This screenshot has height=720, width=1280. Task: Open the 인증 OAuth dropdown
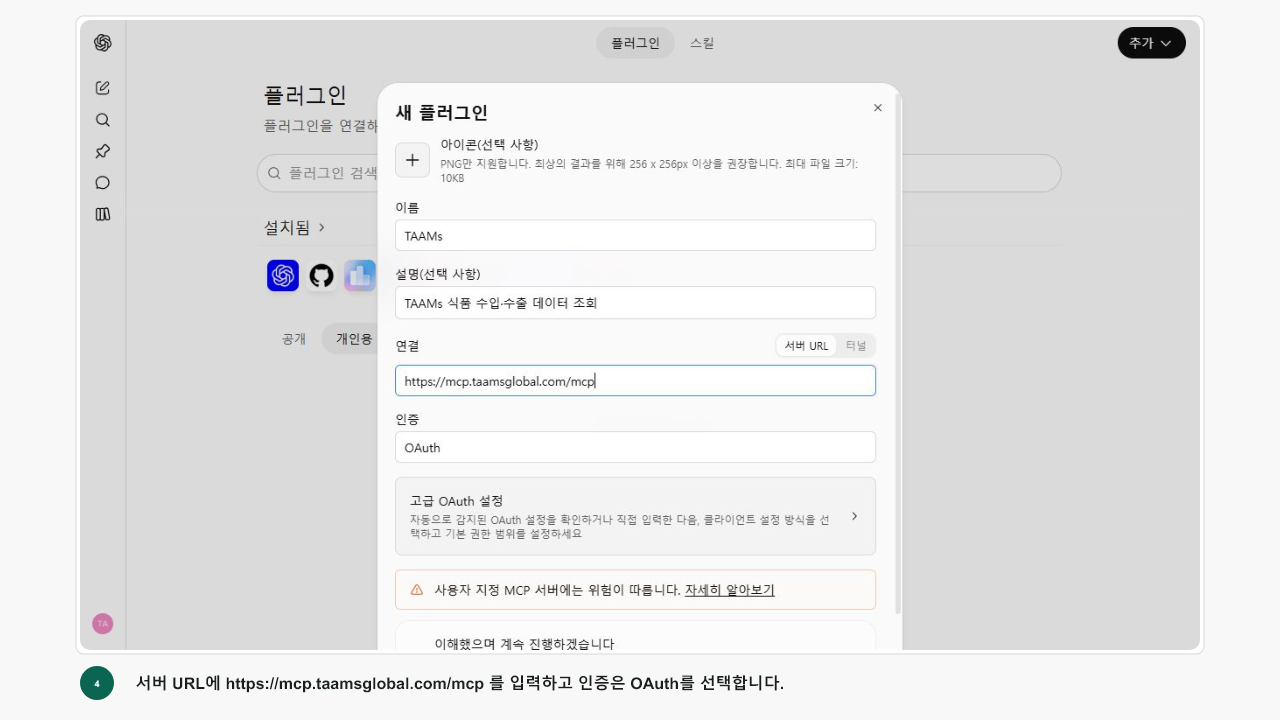point(636,447)
